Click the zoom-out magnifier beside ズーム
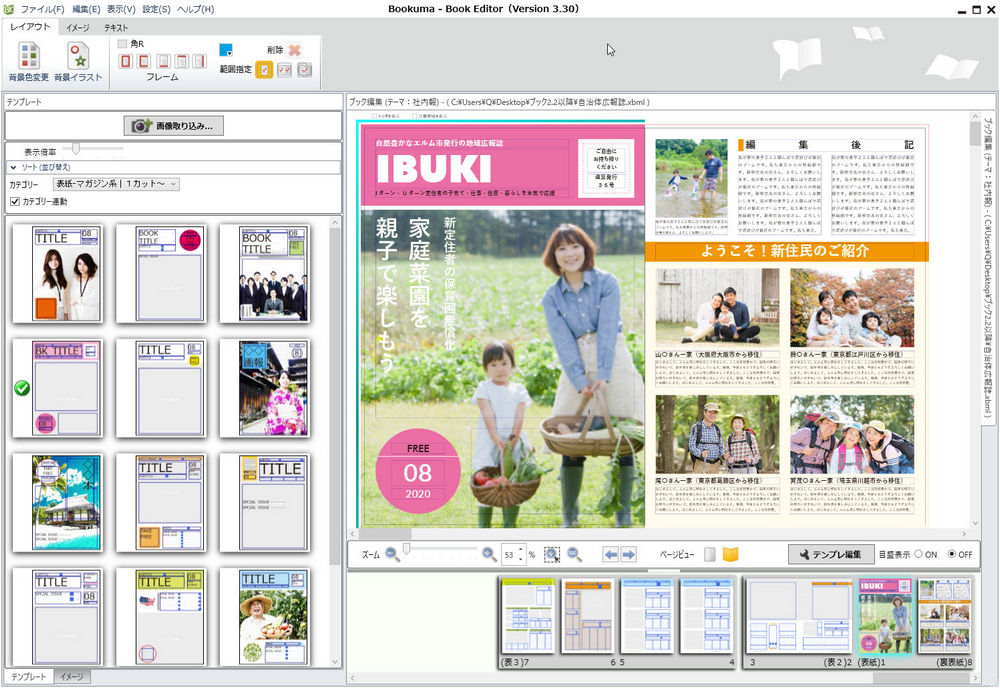The image size is (1000, 688). 393,554
